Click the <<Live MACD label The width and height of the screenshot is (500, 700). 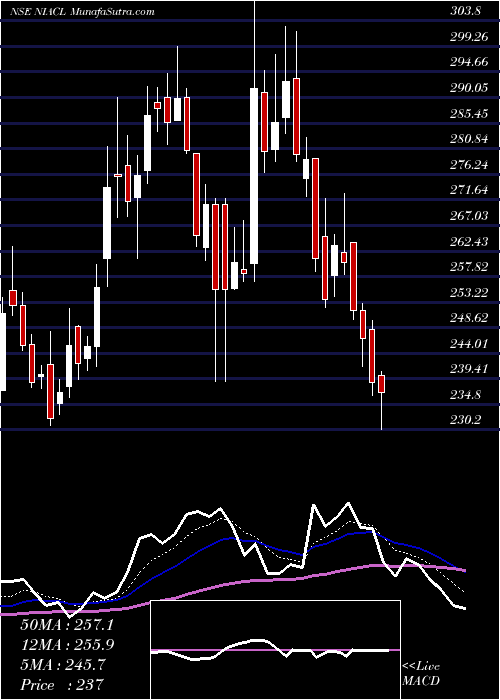click(x=421, y=674)
